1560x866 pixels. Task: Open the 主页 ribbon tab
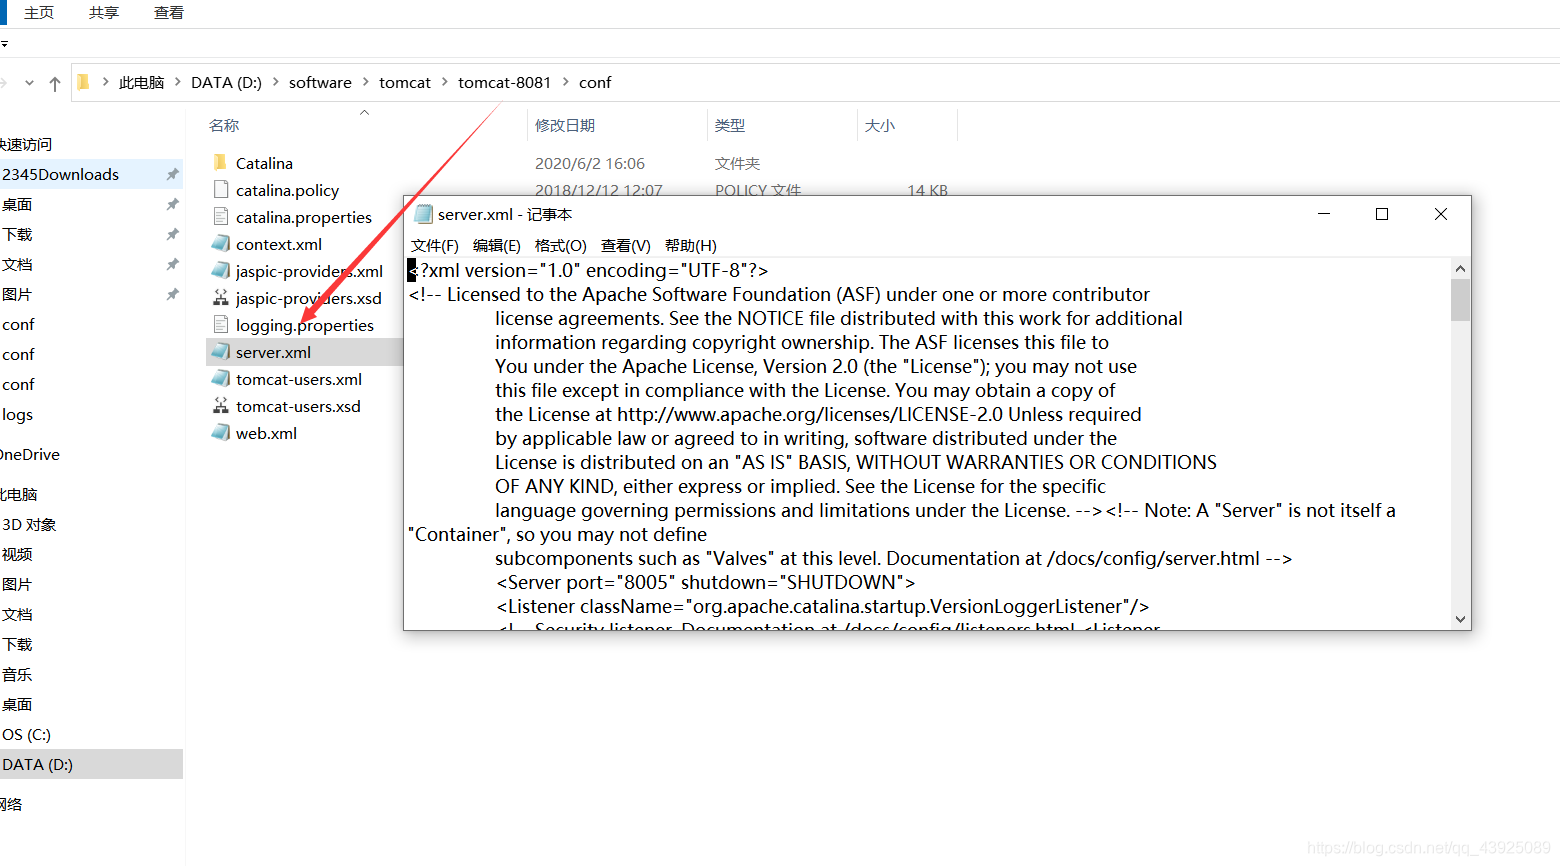[39, 13]
